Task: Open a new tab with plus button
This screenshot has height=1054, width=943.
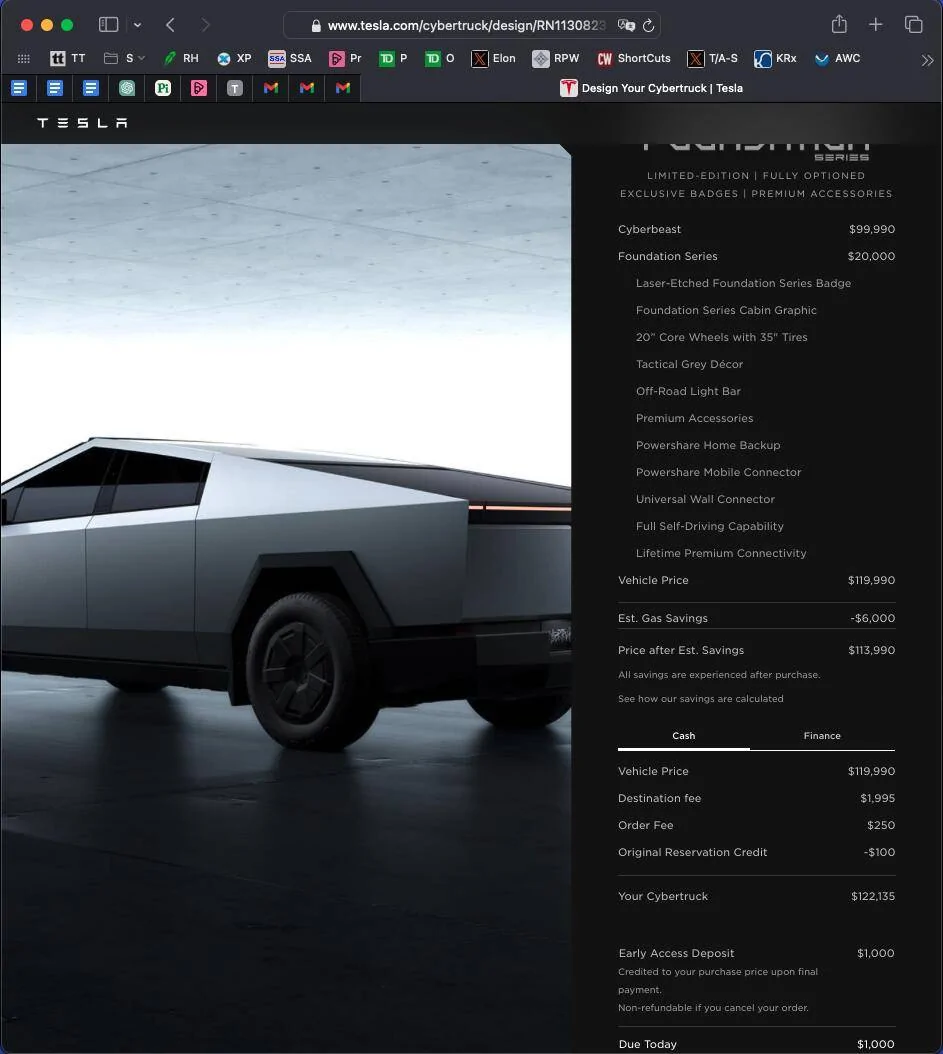Action: [x=875, y=25]
